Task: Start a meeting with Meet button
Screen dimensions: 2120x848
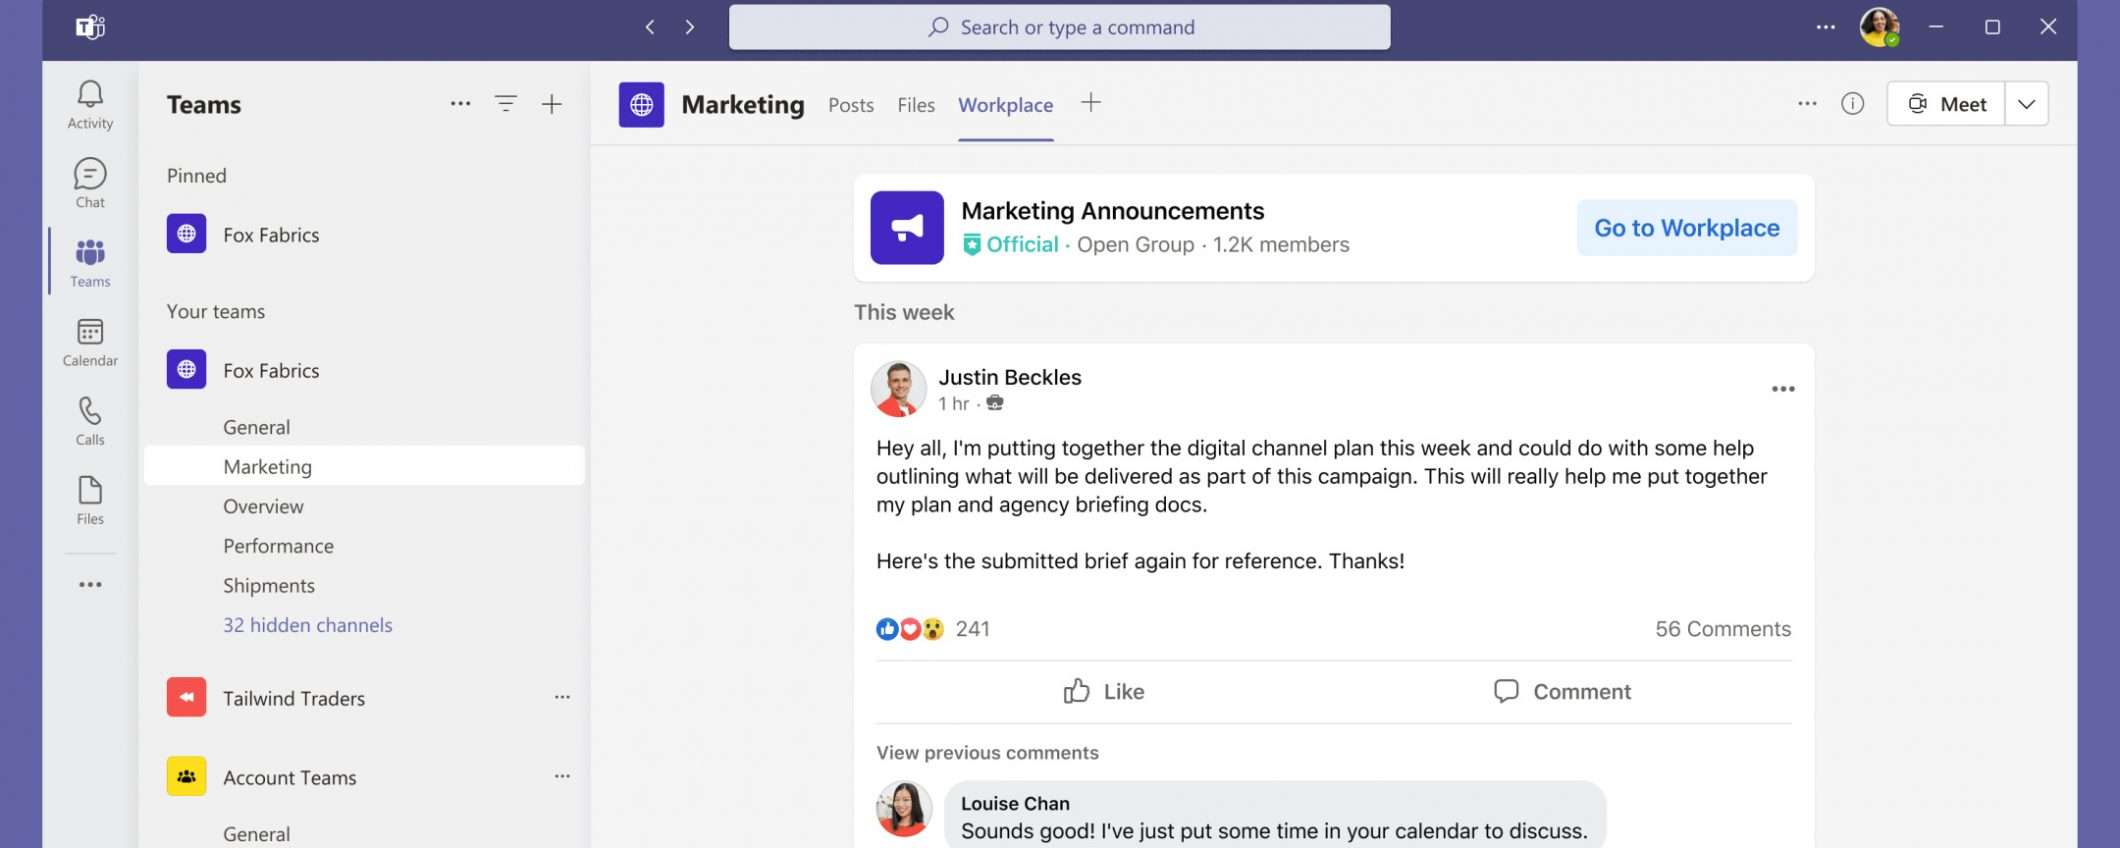Action: pos(1946,104)
